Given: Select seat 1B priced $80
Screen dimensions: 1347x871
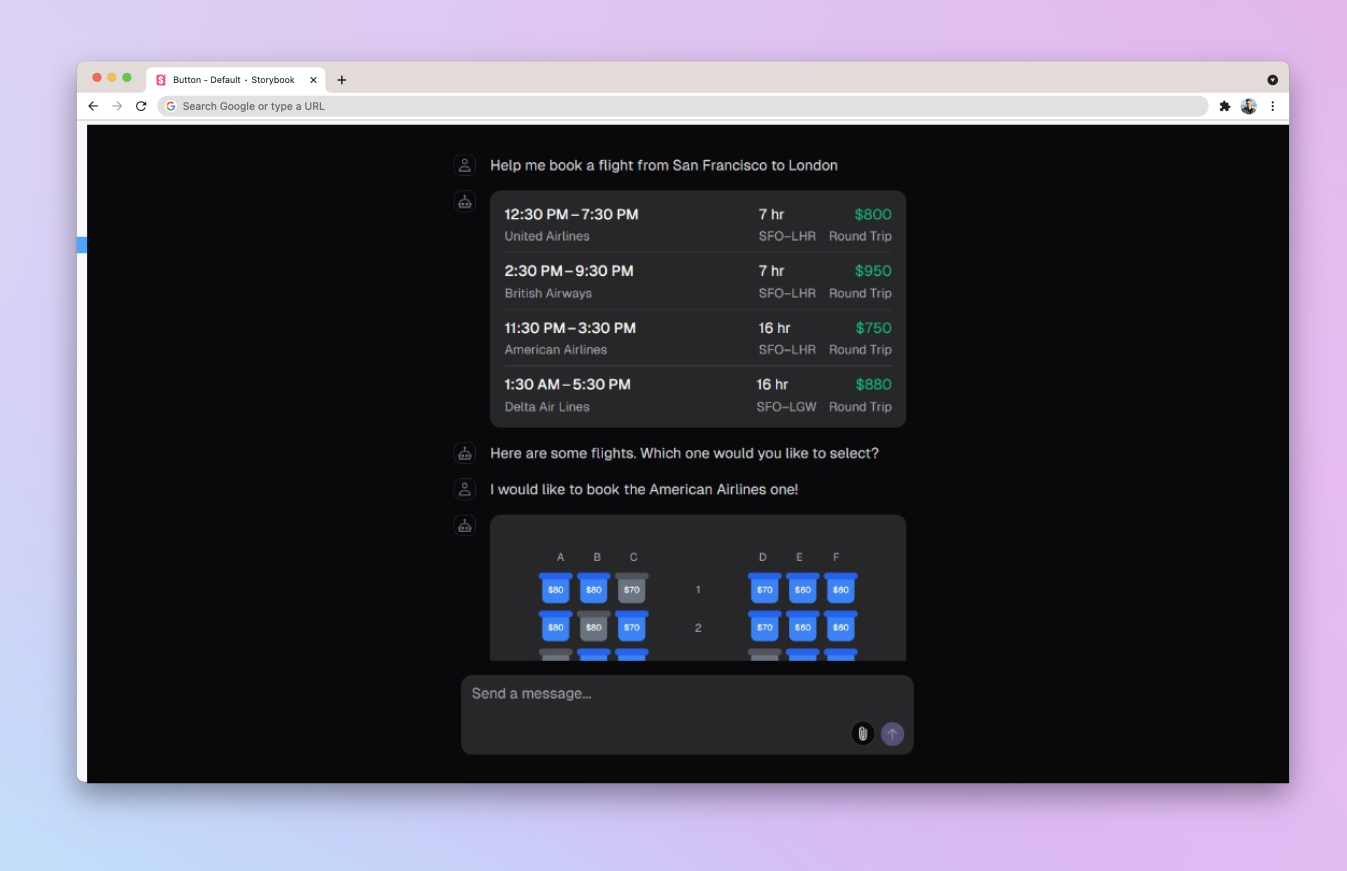Looking at the screenshot, I should click(594, 588).
